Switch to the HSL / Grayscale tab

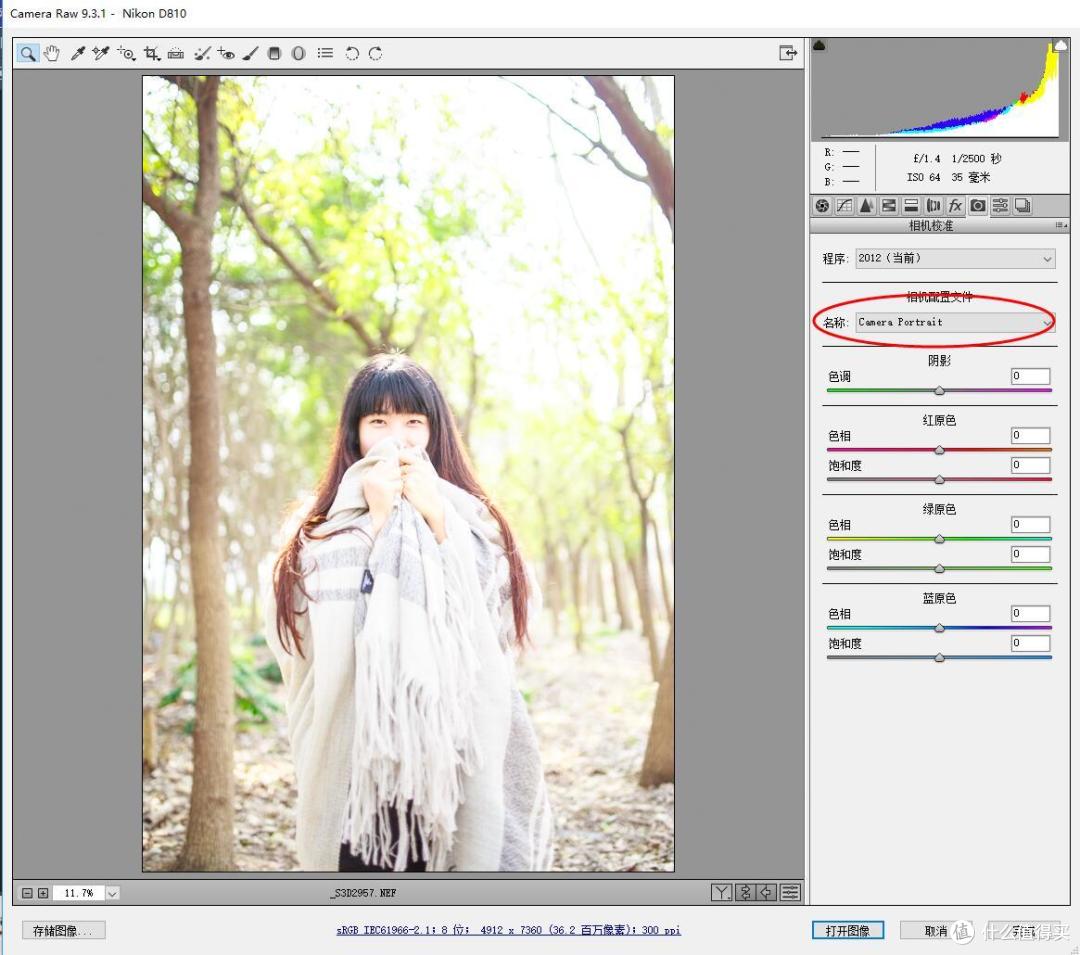coord(889,206)
